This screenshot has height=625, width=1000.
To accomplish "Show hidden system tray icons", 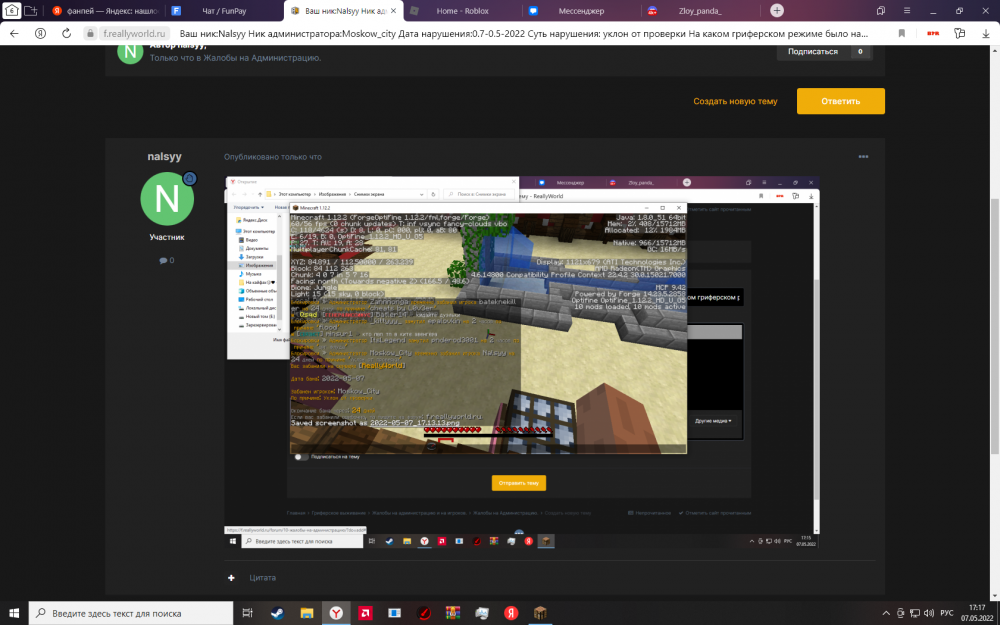I will pyautogui.click(x=887, y=613).
